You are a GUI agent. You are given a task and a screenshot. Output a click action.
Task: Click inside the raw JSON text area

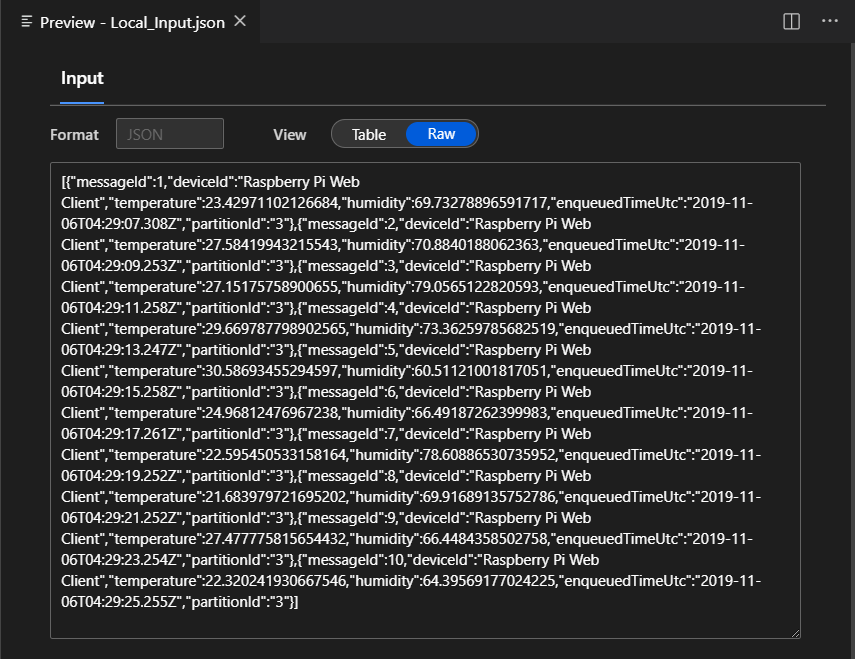coord(425,400)
